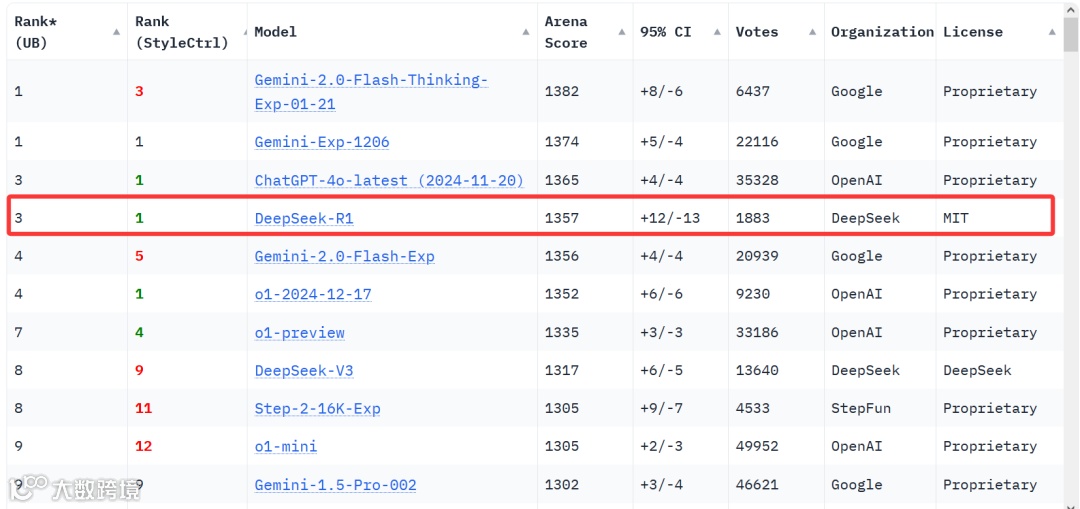This screenshot has width=1080, height=509.
Task: Click the 49952 votes for o1-mini
Action: tap(757, 446)
